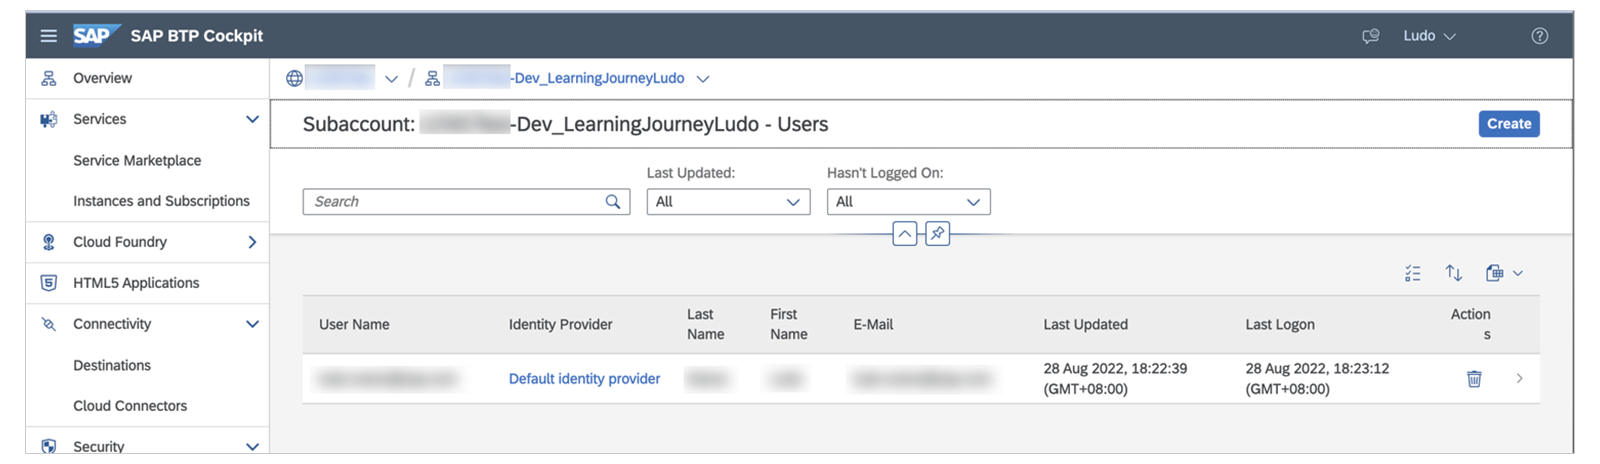Open HTML5 Applications page
Screen dimensions: 1600x464
coord(136,283)
